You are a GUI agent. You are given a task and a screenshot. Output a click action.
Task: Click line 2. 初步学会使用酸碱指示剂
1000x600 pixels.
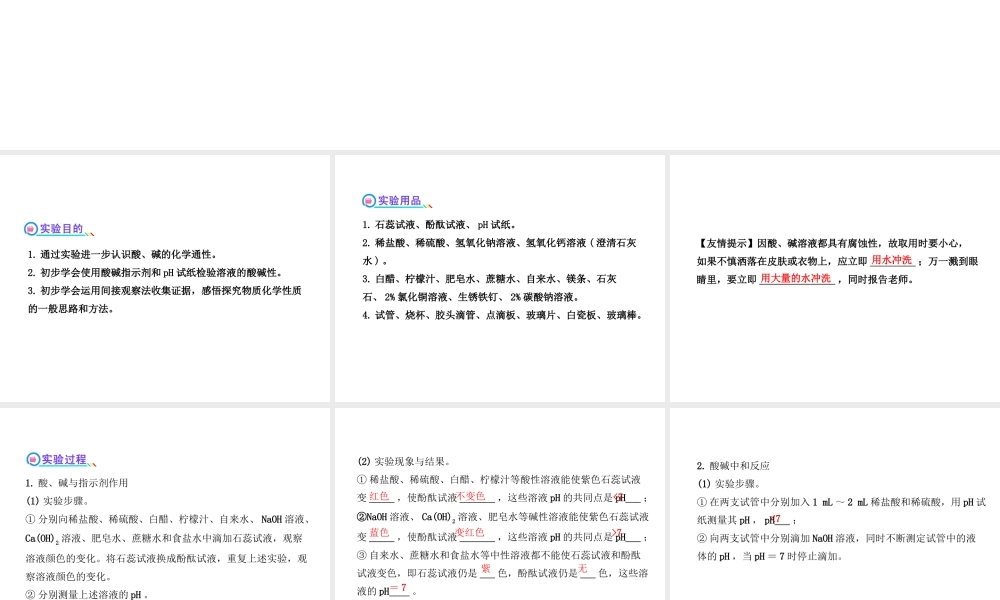155,273
